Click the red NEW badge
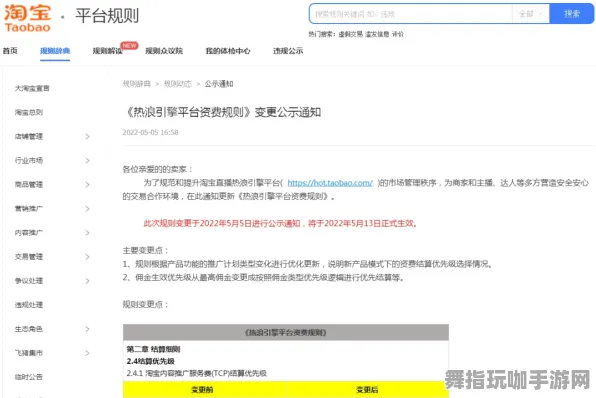This screenshot has width=596, height=398. point(129,45)
